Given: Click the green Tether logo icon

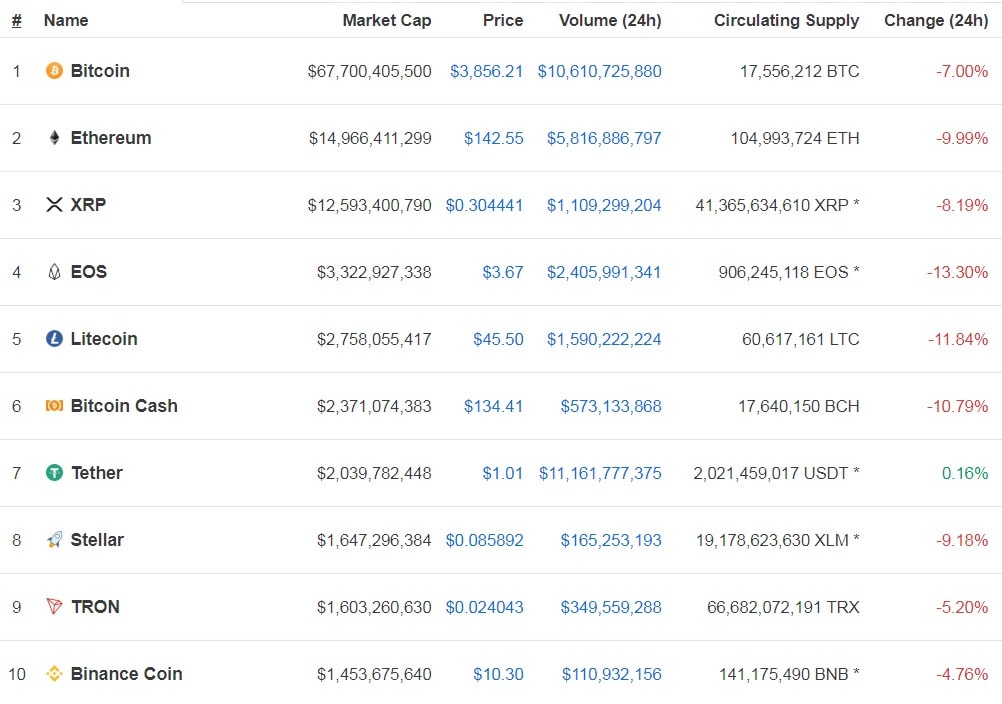Looking at the screenshot, I should [54, 473].
